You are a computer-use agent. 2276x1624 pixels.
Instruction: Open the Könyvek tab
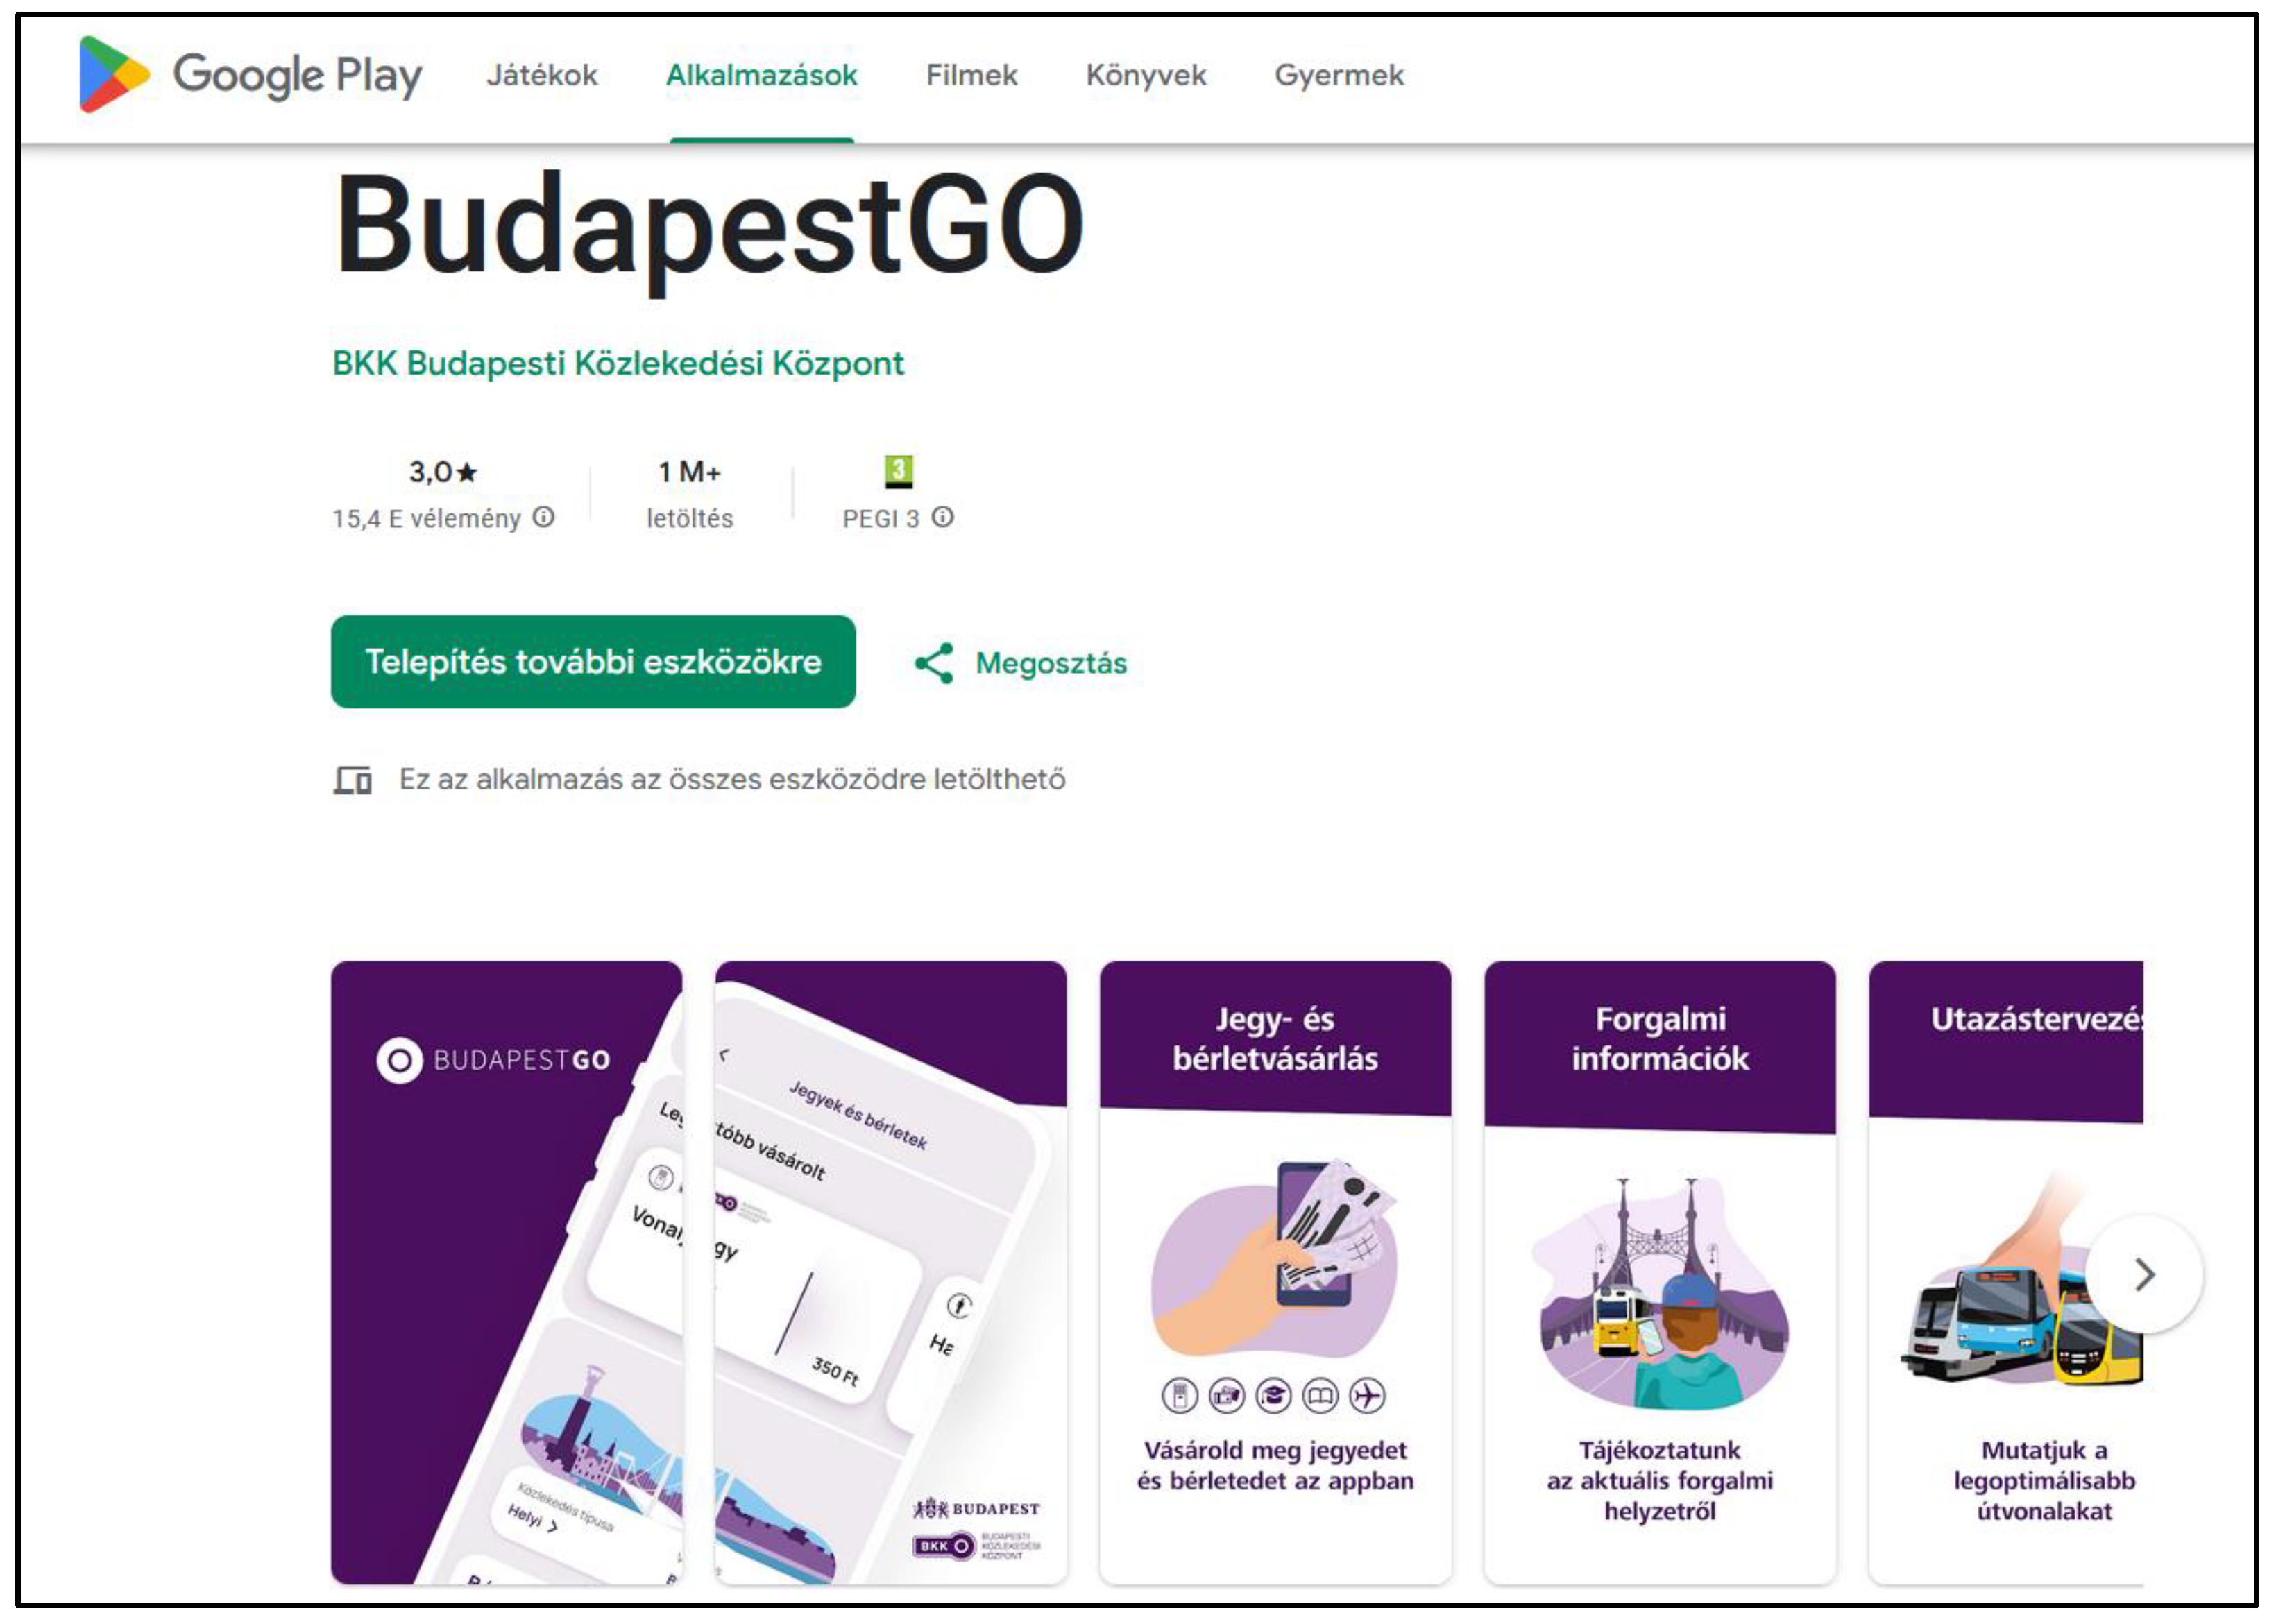click(1145, 75)
